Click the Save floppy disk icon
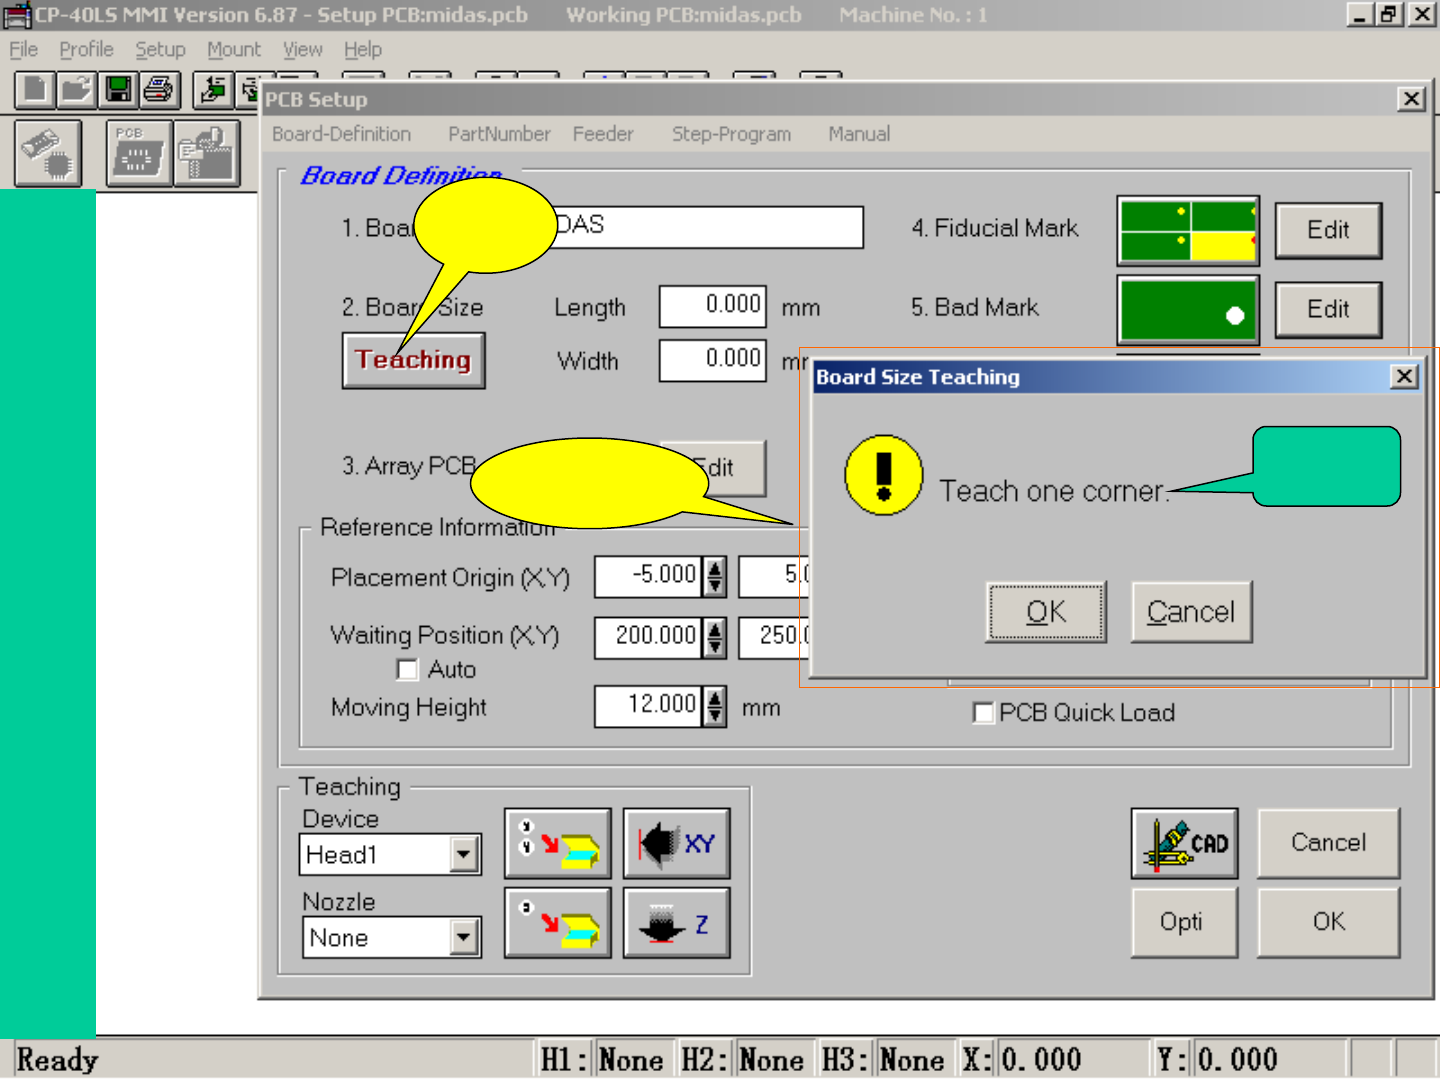This screenshot has width=1440, height=1080. pos(118,90)
